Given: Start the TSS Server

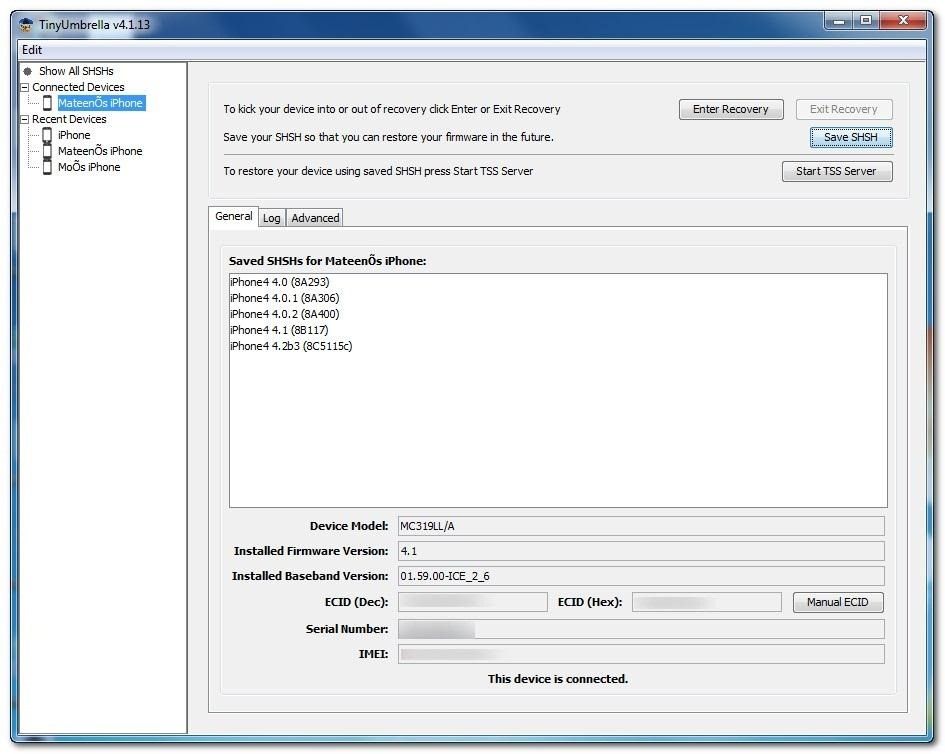Looking at the screenshot, I should point(836,171).
